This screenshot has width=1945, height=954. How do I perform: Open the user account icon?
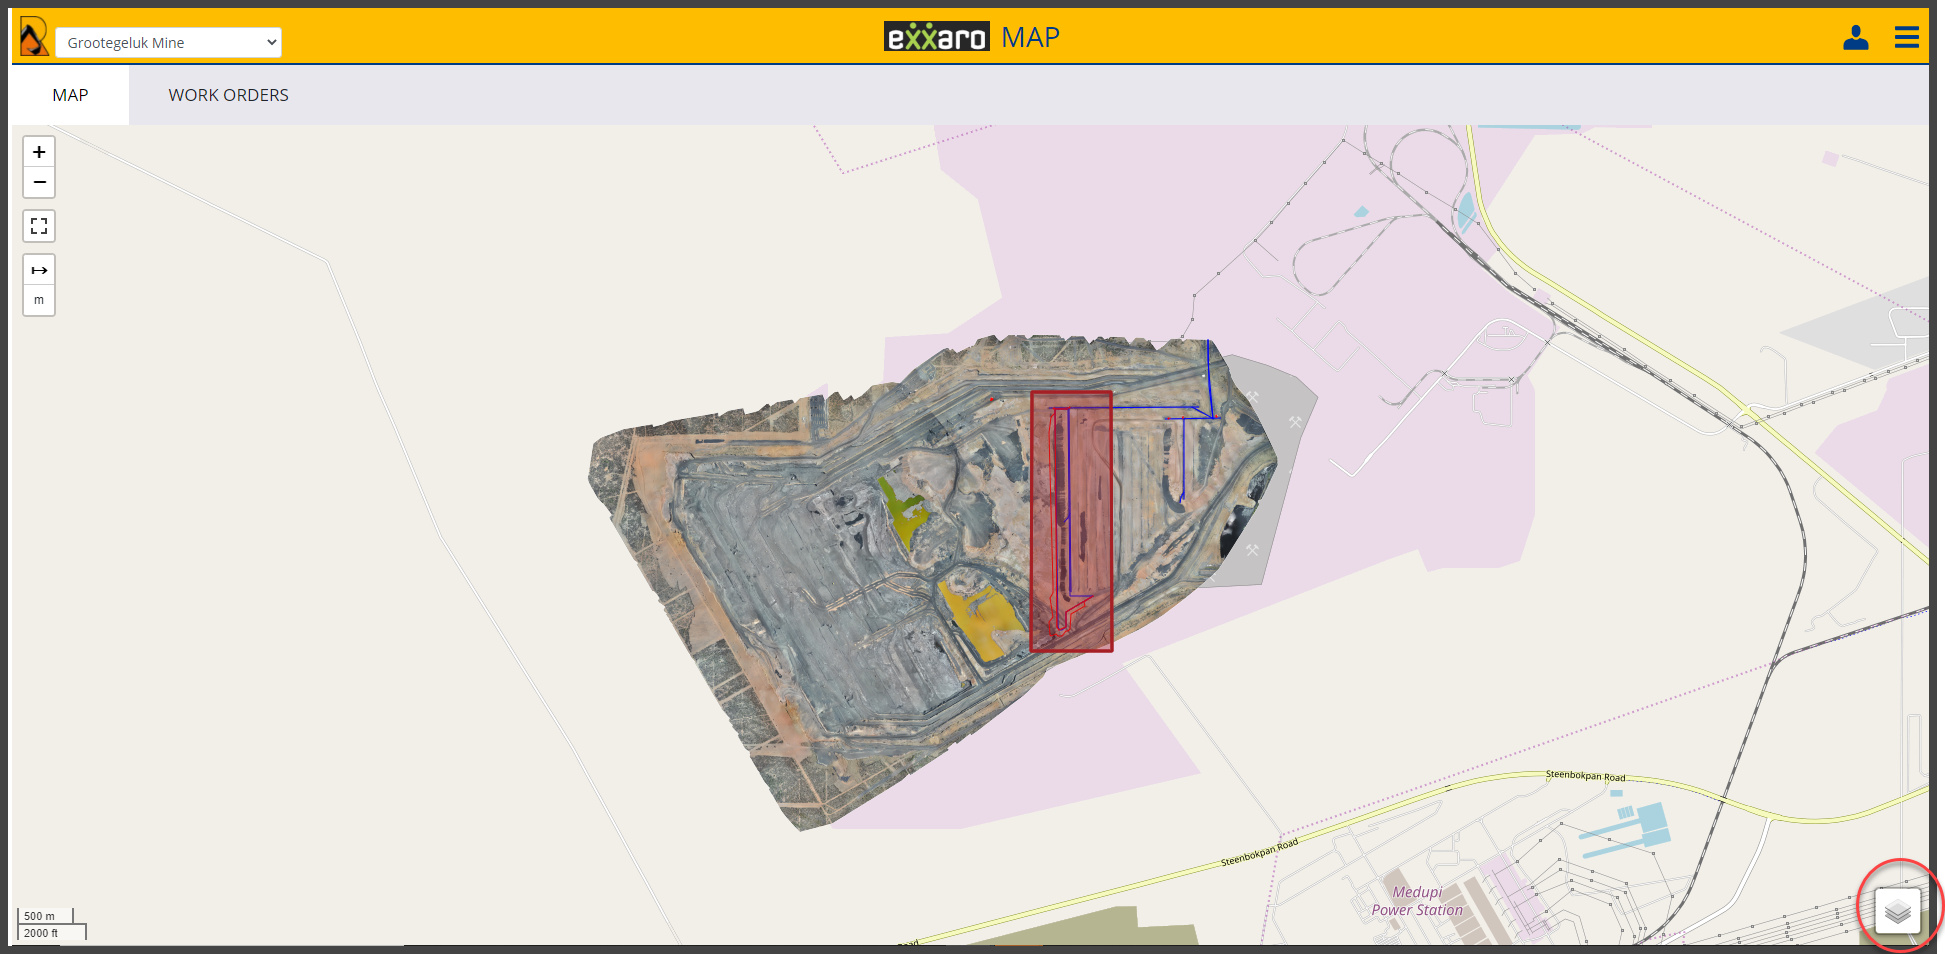tap(1855, 38)
